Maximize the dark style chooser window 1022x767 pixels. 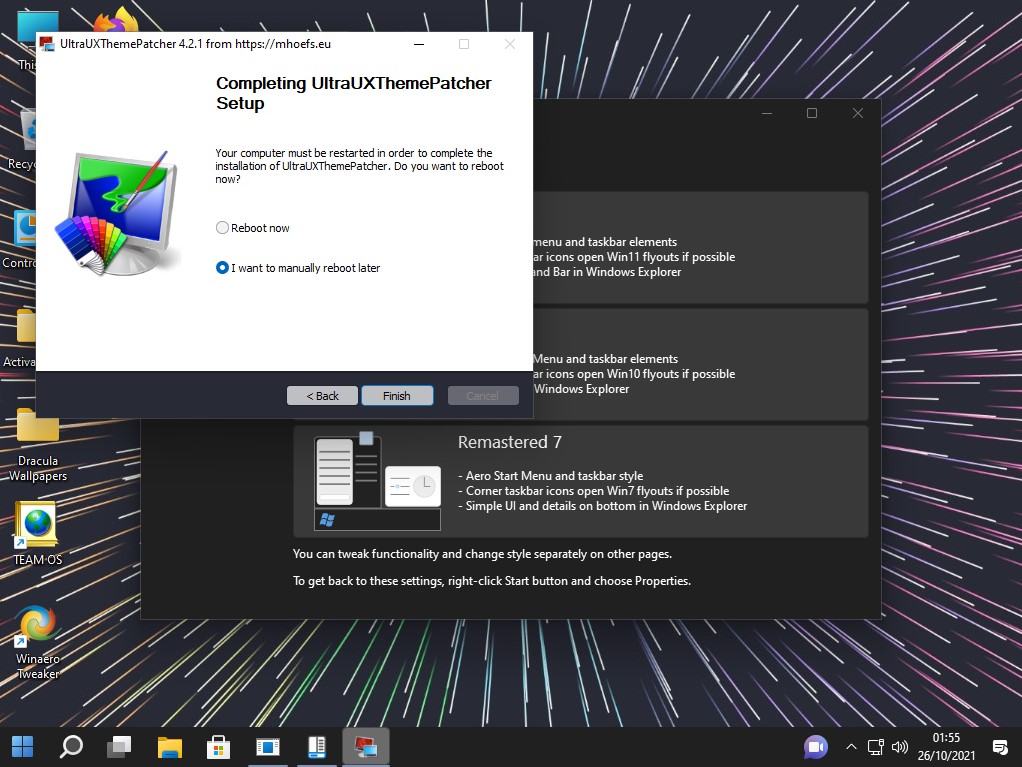(812, 113)
